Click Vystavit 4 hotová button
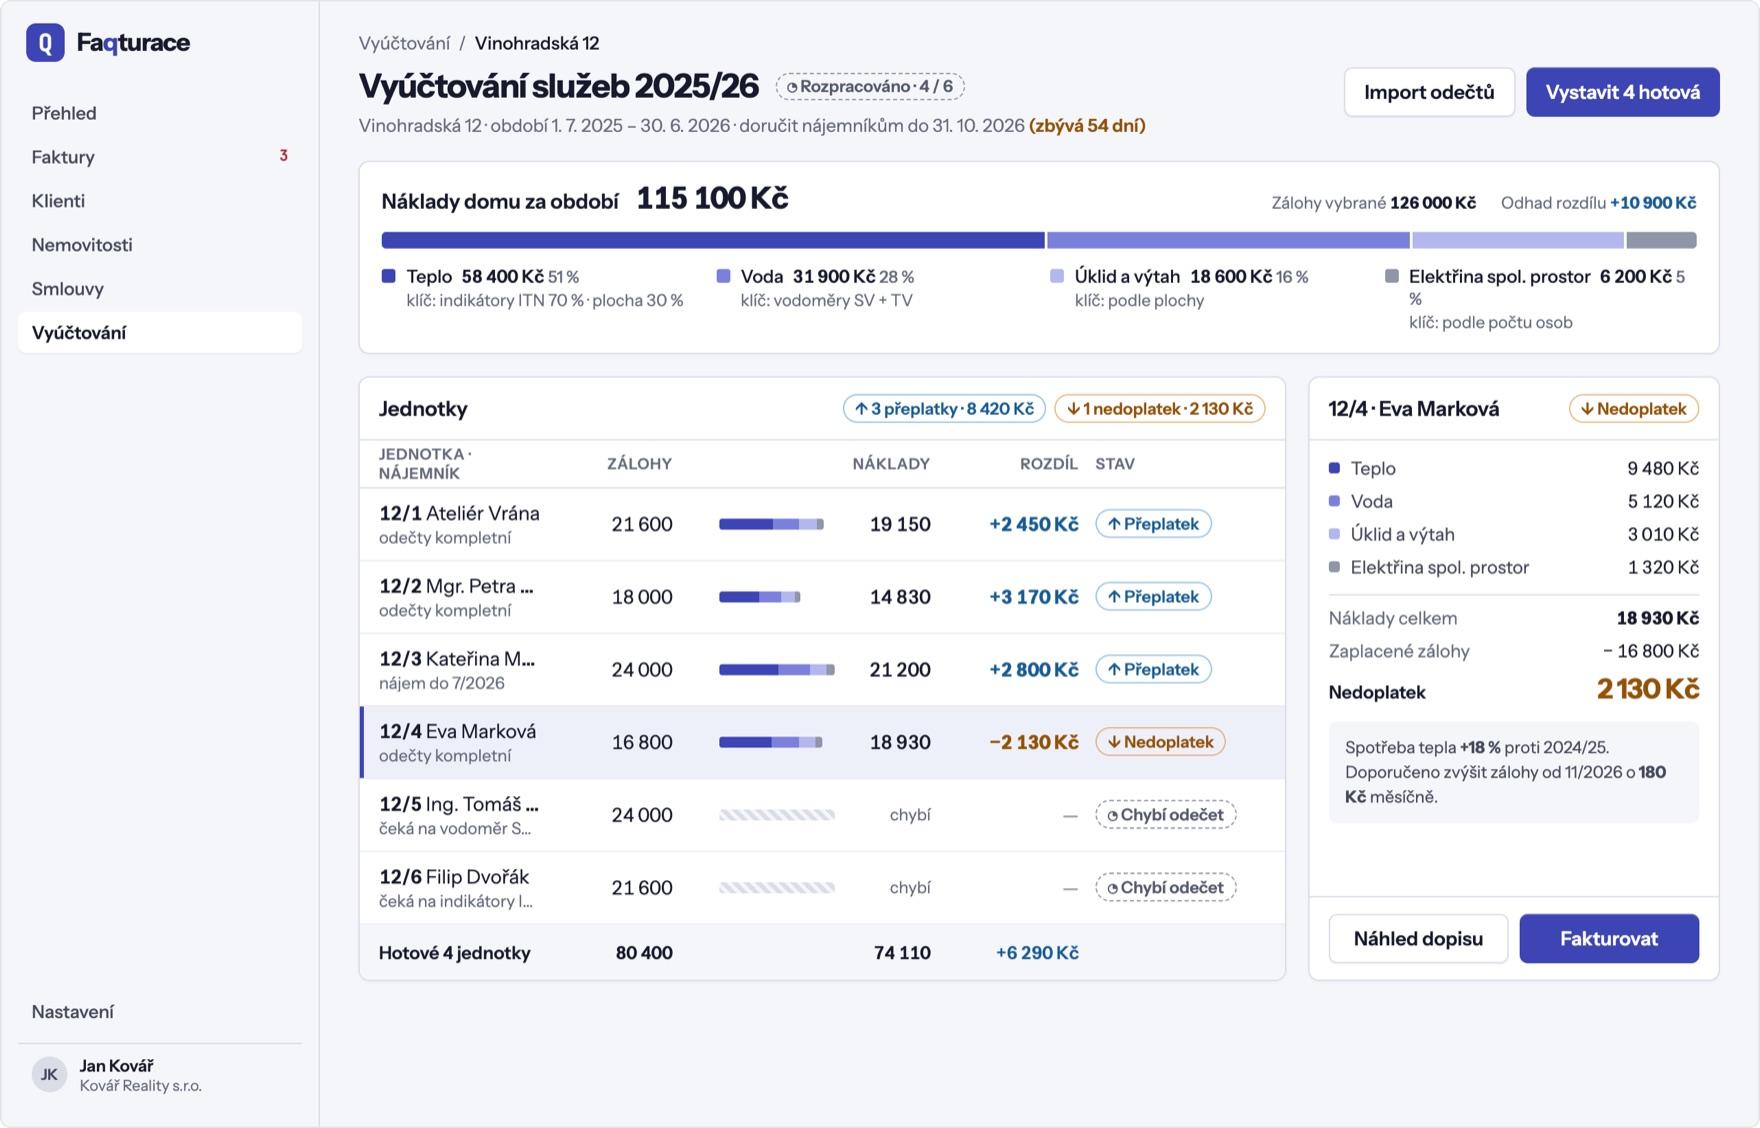The height and width of the screenshot is (1128, 1760). [1622, 92]
